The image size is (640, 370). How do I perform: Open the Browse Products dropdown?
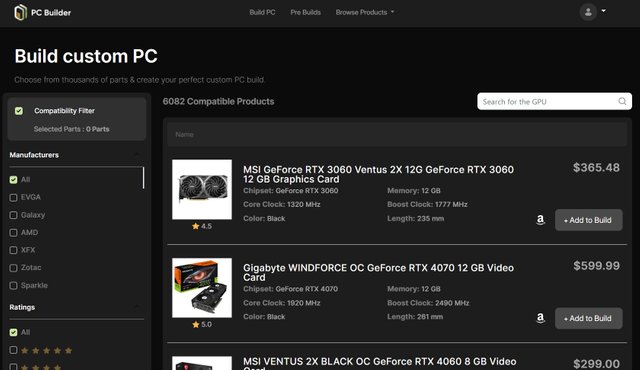click(x=365, y=12)
